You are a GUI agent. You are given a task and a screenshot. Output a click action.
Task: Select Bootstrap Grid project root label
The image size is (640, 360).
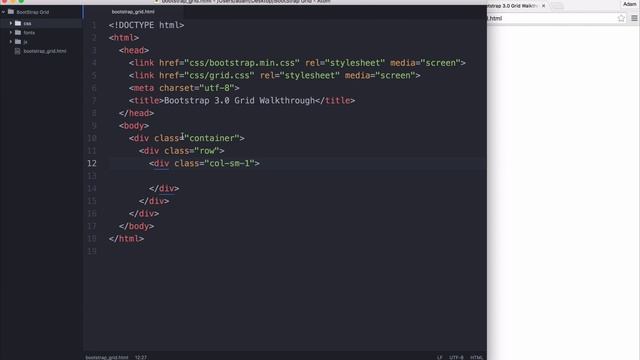click(33, 12)
